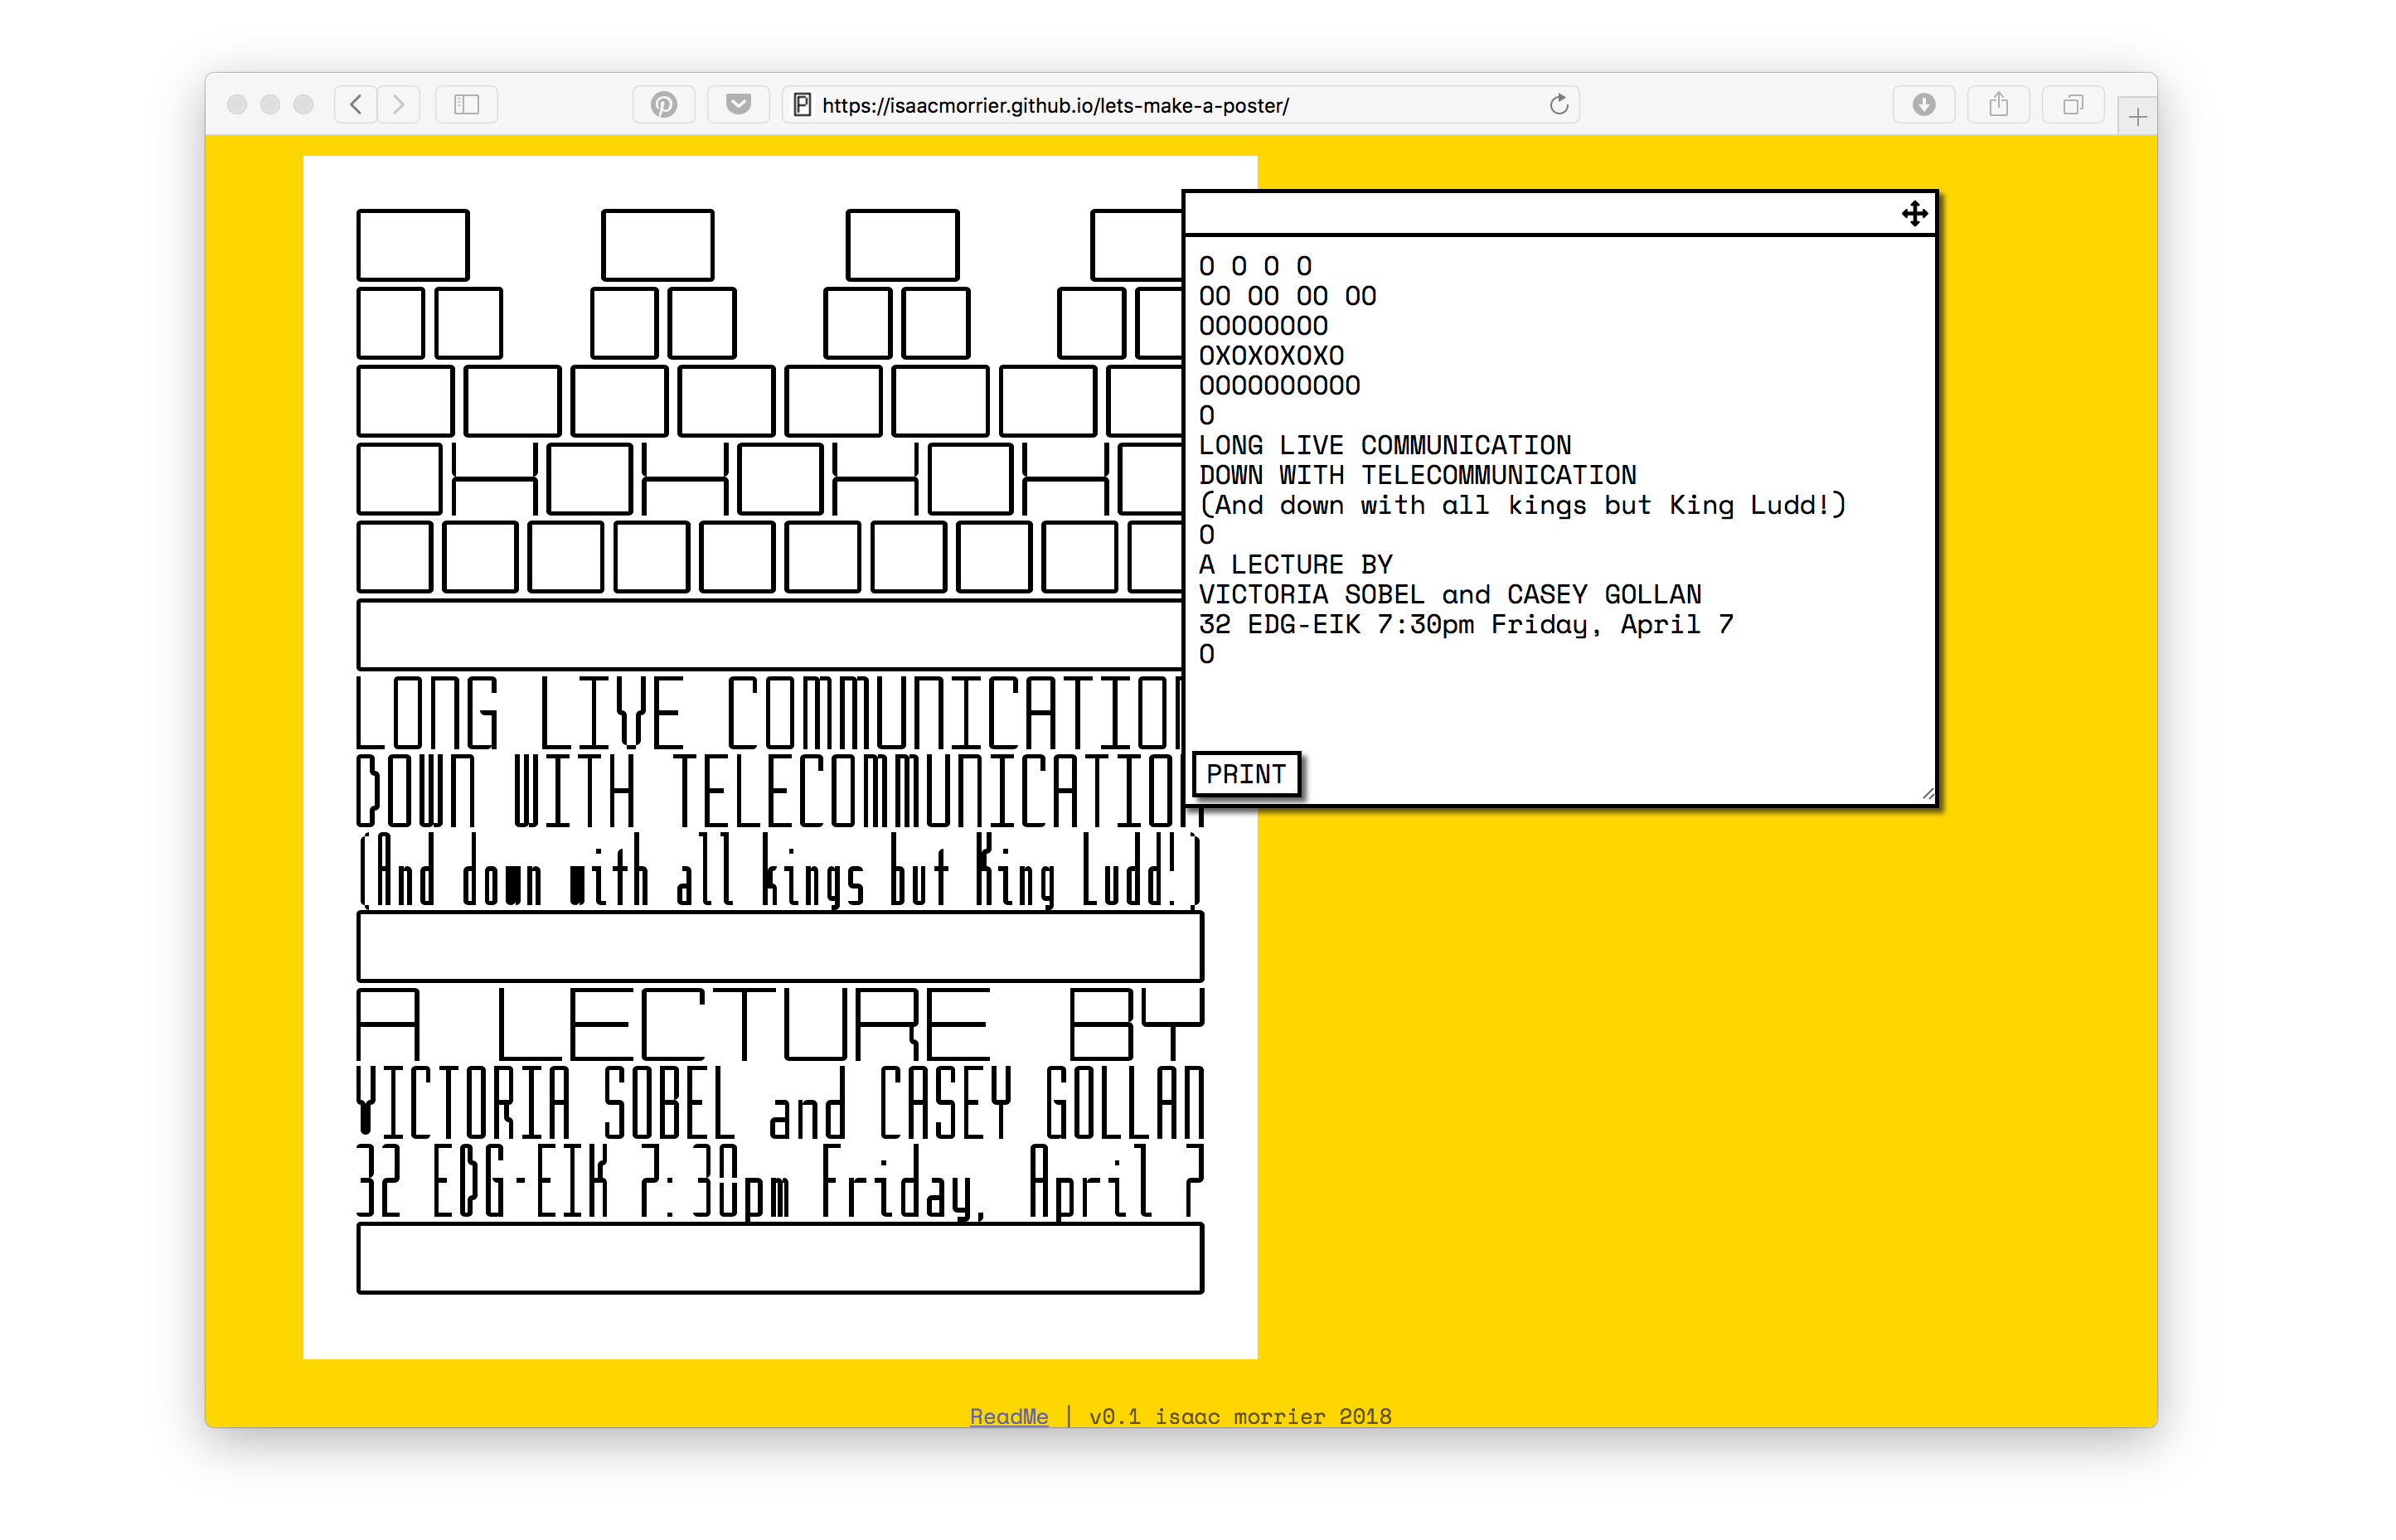Open the downloads button in toolbar
The image size is (2396, 1540).
pyautogui.click(x=1924, y=104)
